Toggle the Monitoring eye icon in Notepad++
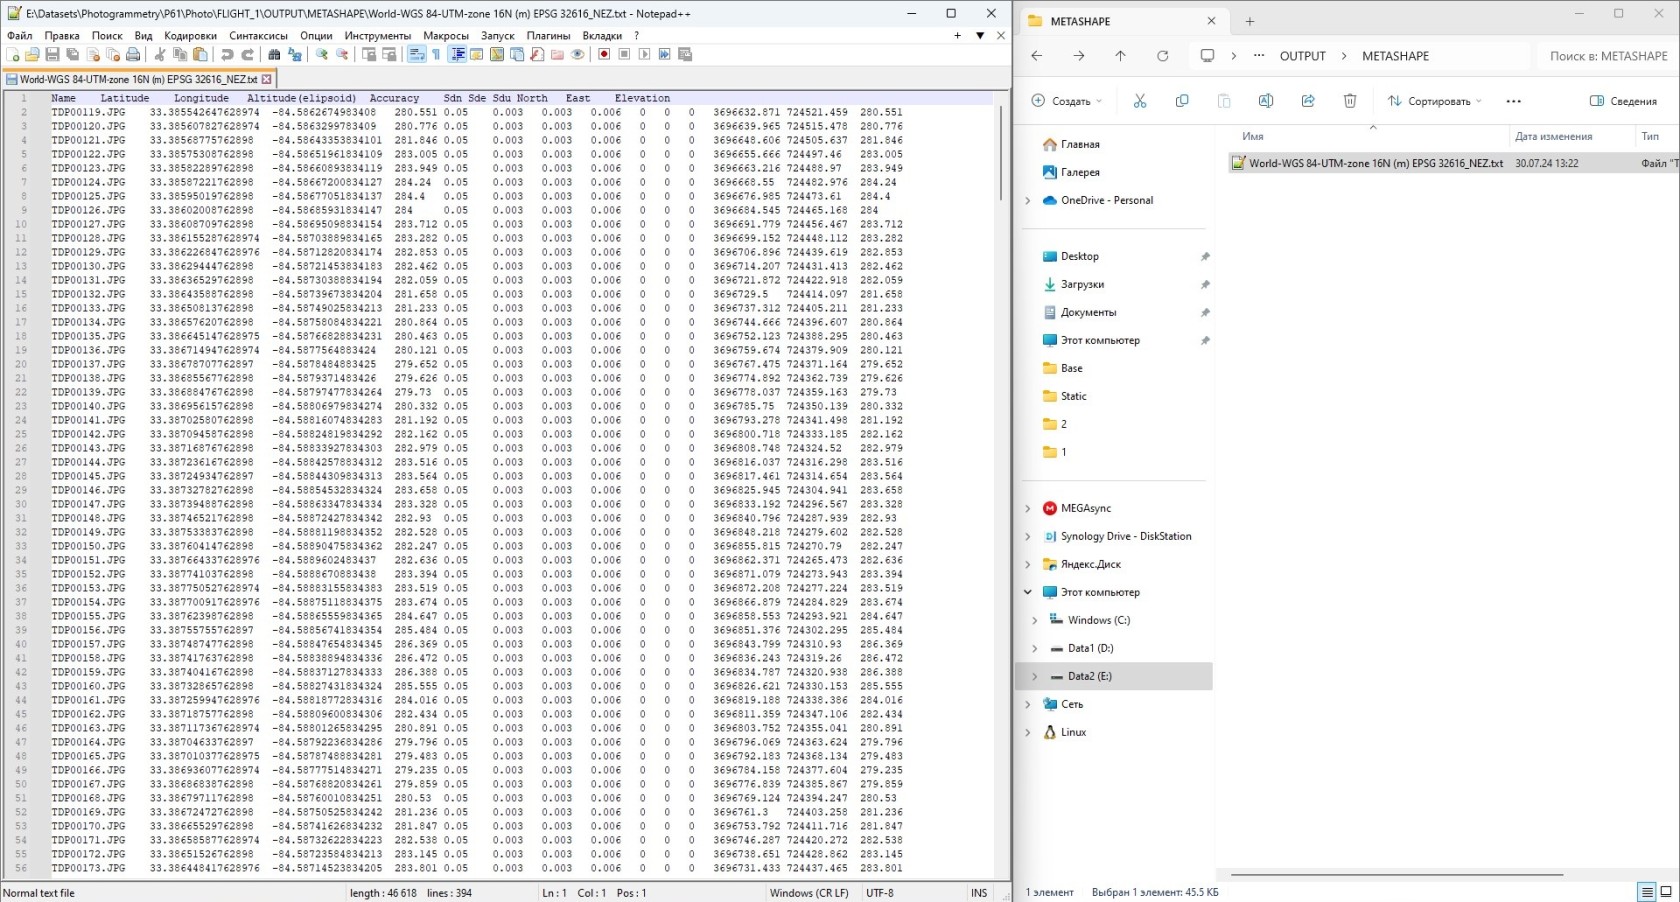 point(577,54)
